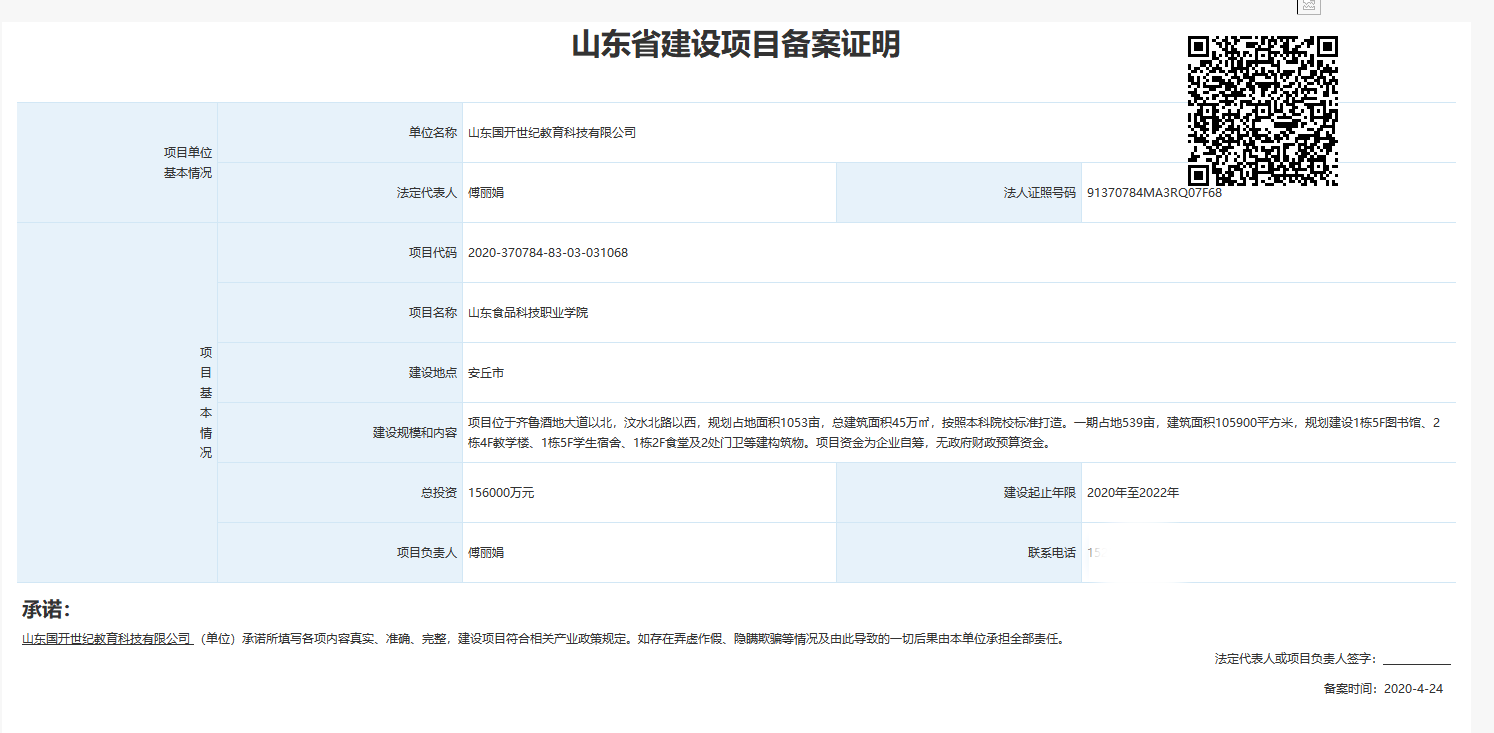Viewport: 1494px width, 733px height.
Task: Select license number 91370784MA3RQ07F68
Action: tap(1154, 193)
